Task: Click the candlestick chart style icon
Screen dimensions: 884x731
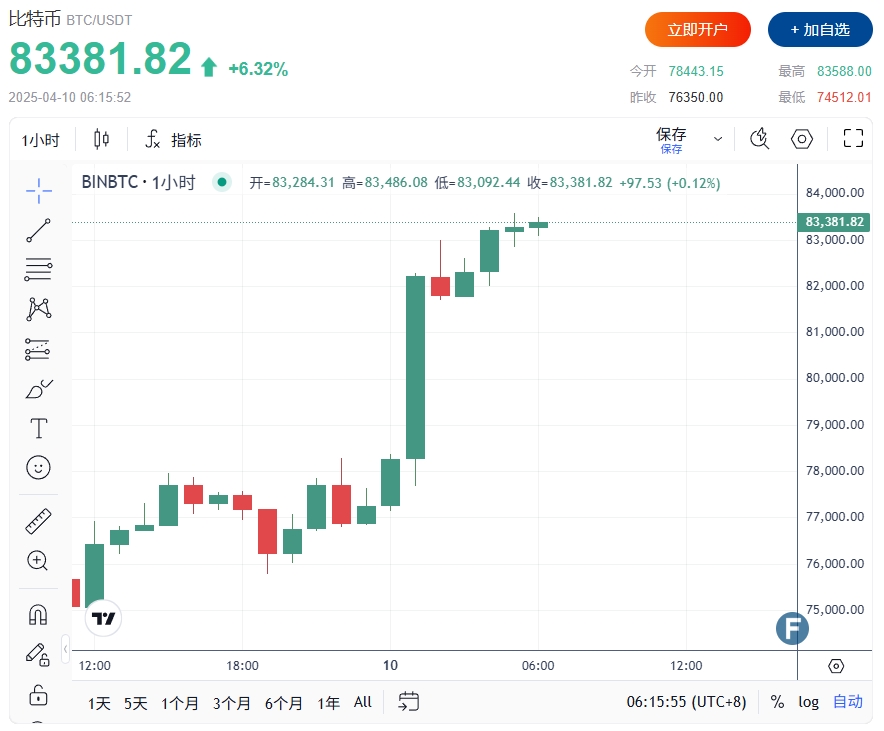Action: 101,139
